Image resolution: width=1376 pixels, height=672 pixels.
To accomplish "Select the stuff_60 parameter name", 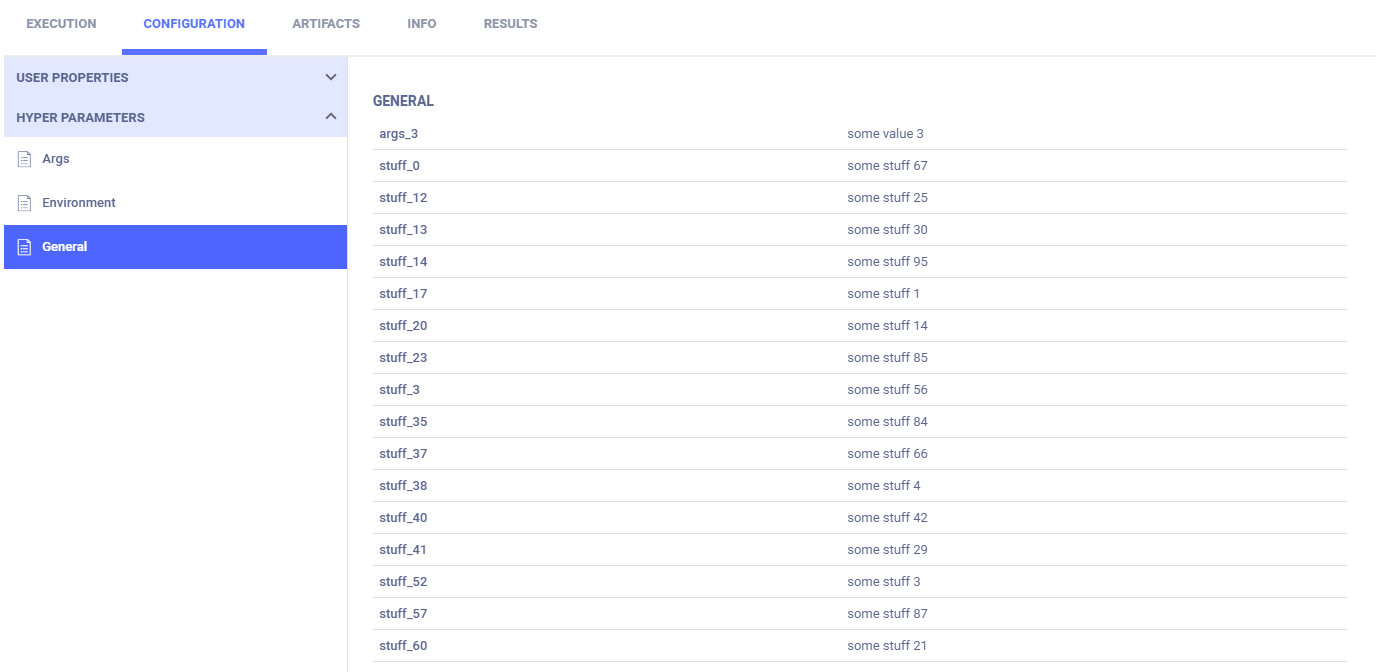I will coord(403,646).
